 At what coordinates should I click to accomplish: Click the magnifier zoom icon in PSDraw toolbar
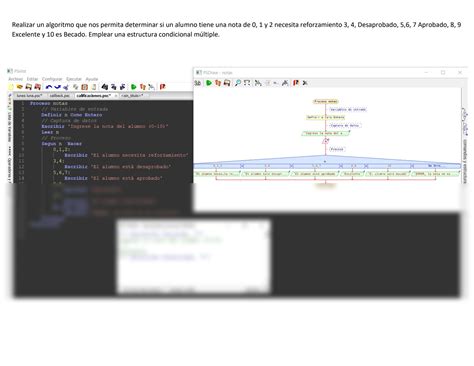point(238,83)
